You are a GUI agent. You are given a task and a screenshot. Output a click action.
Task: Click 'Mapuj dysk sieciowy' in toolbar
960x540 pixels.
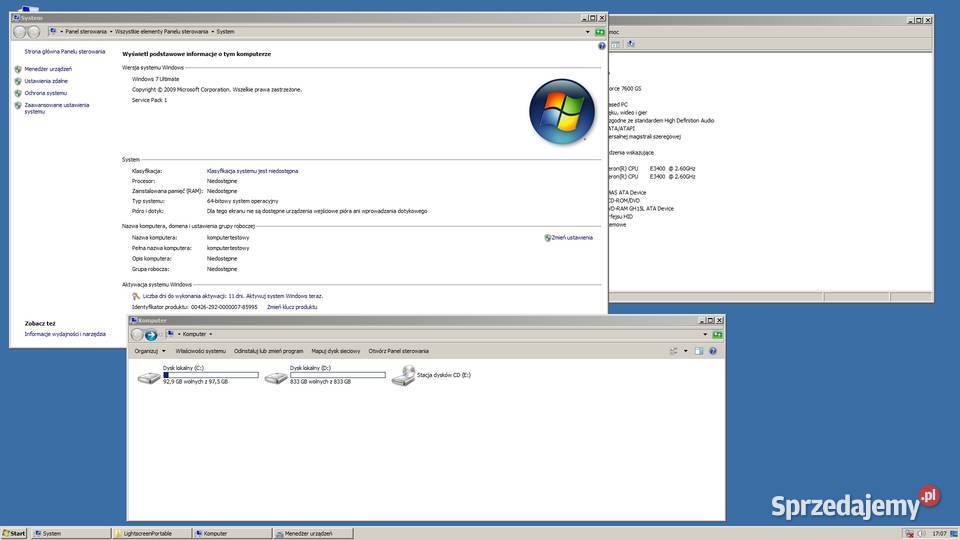point(335,351)
